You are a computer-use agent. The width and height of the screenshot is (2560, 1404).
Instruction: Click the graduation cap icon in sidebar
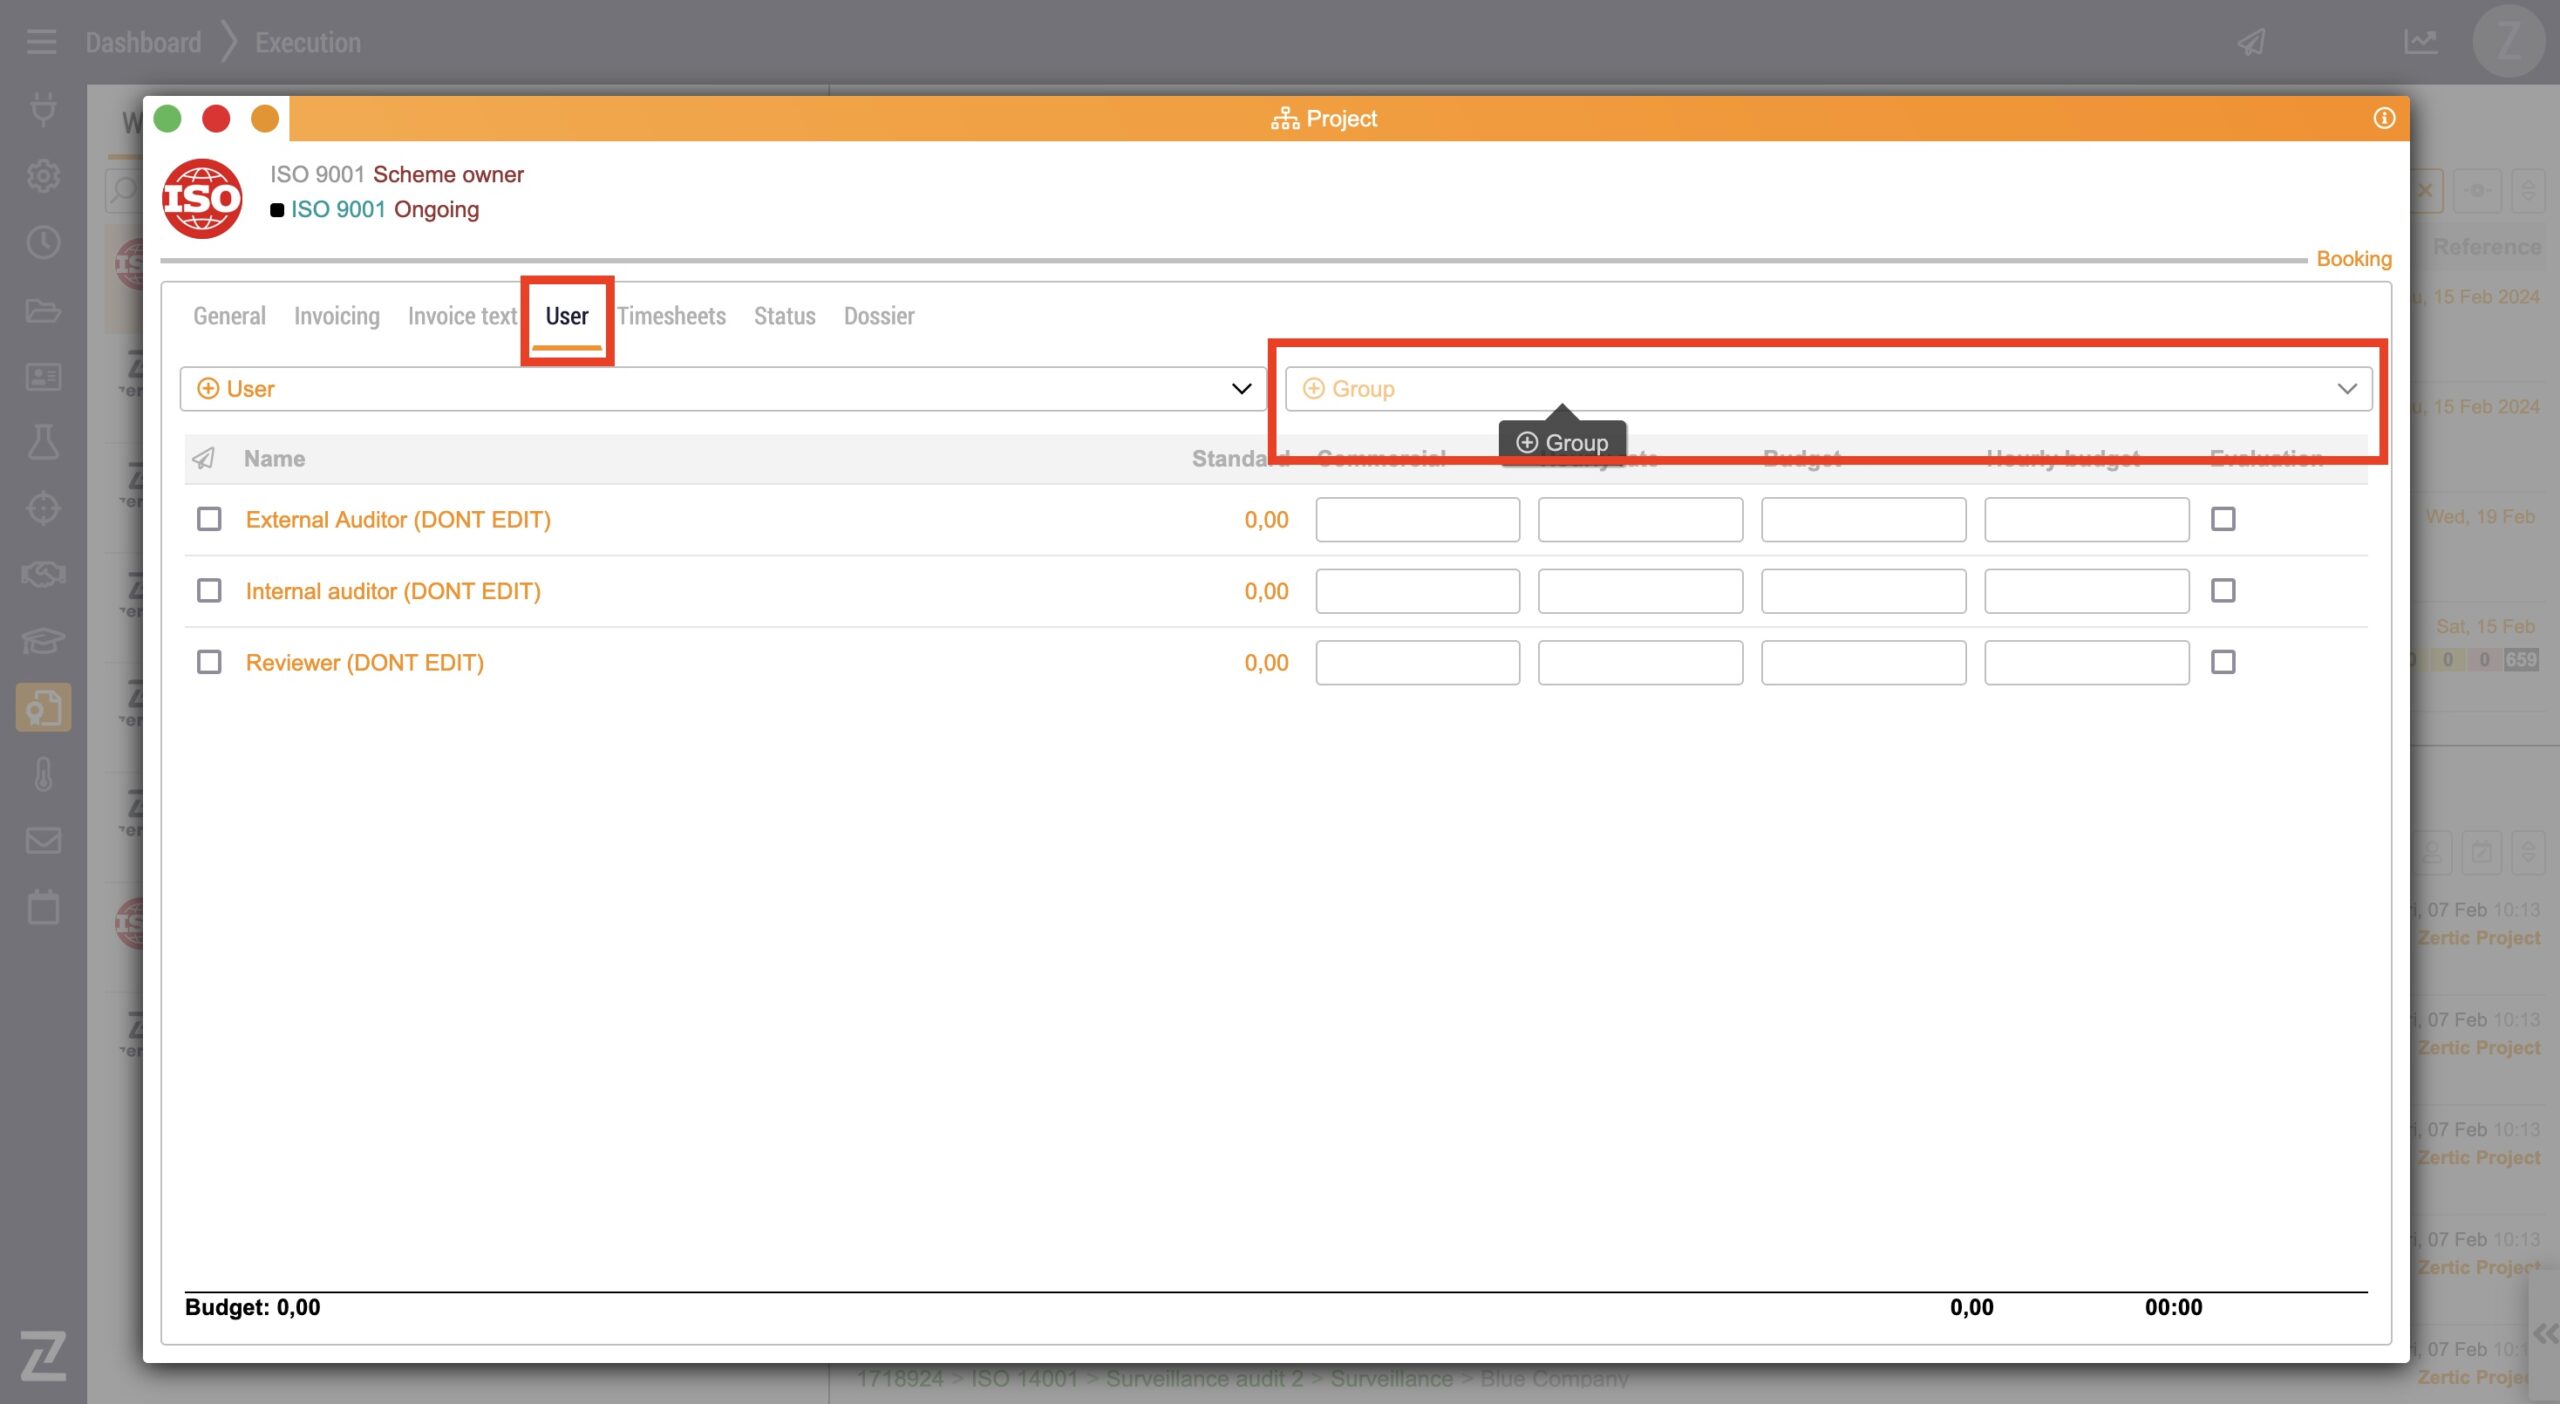(x=43, y=640)
